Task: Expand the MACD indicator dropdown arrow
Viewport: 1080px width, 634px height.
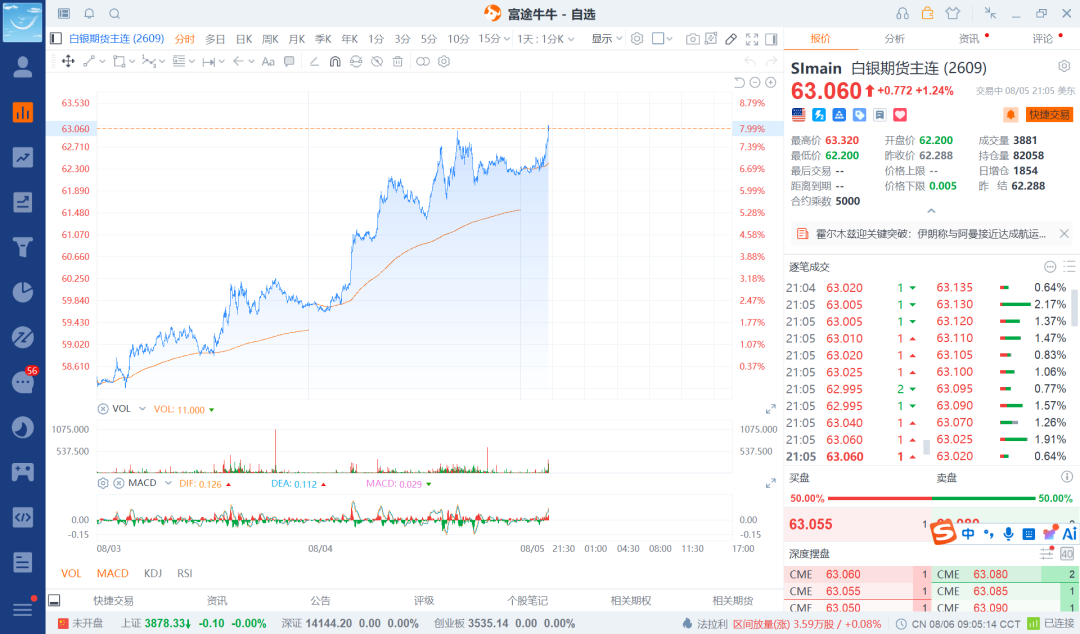Action: pyautogui.click(x=168, y=483)
